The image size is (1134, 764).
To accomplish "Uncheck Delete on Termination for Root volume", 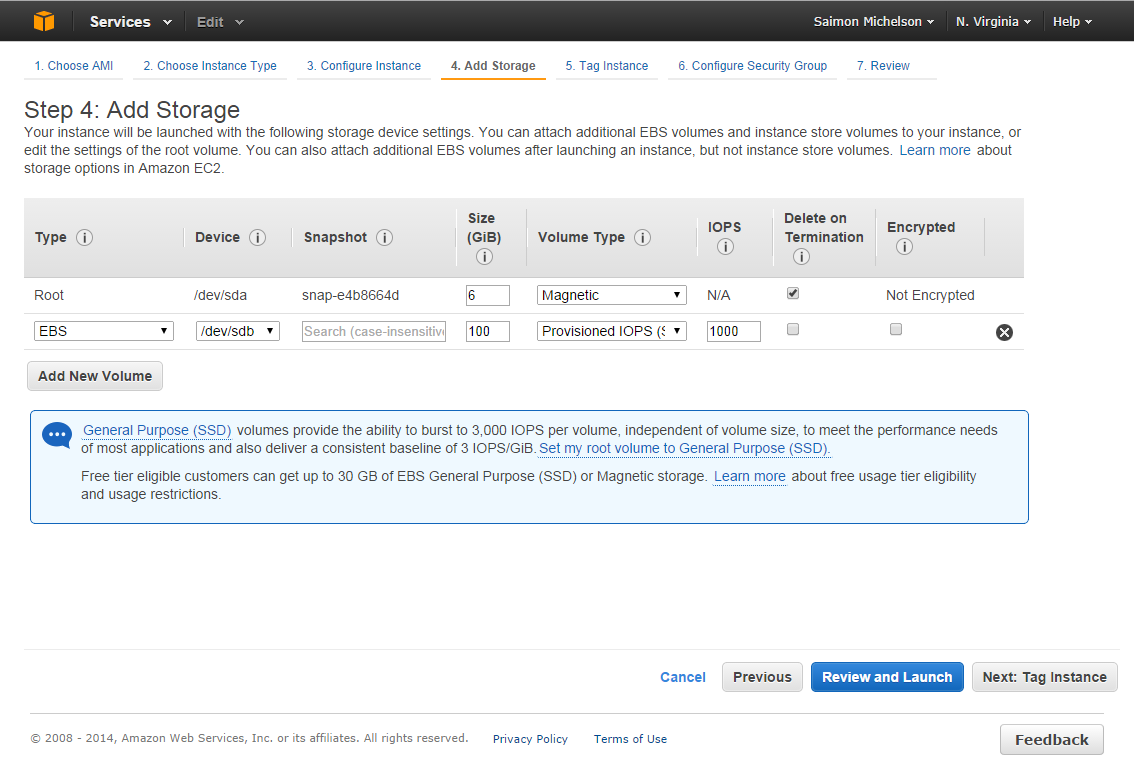I will tap(793, 293).
